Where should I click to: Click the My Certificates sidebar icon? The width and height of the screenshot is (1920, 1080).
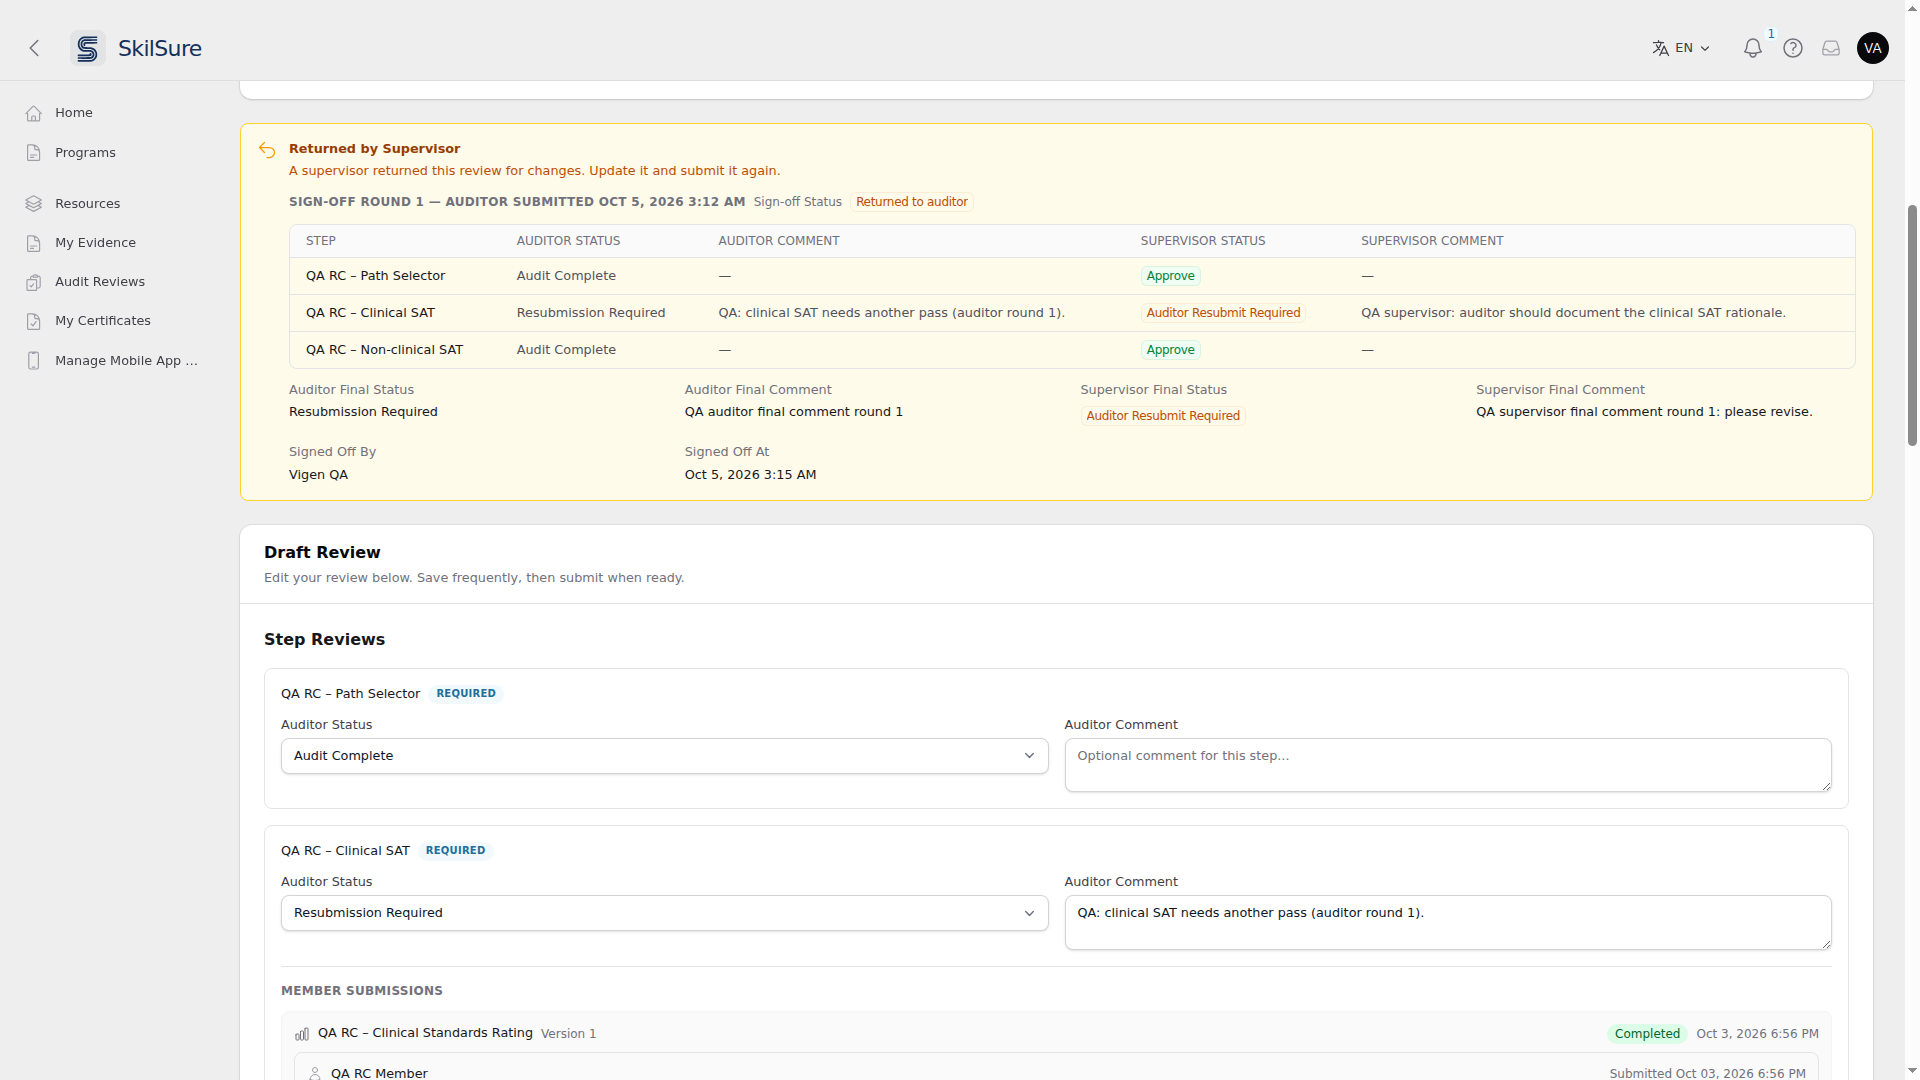tap(34, 321)
